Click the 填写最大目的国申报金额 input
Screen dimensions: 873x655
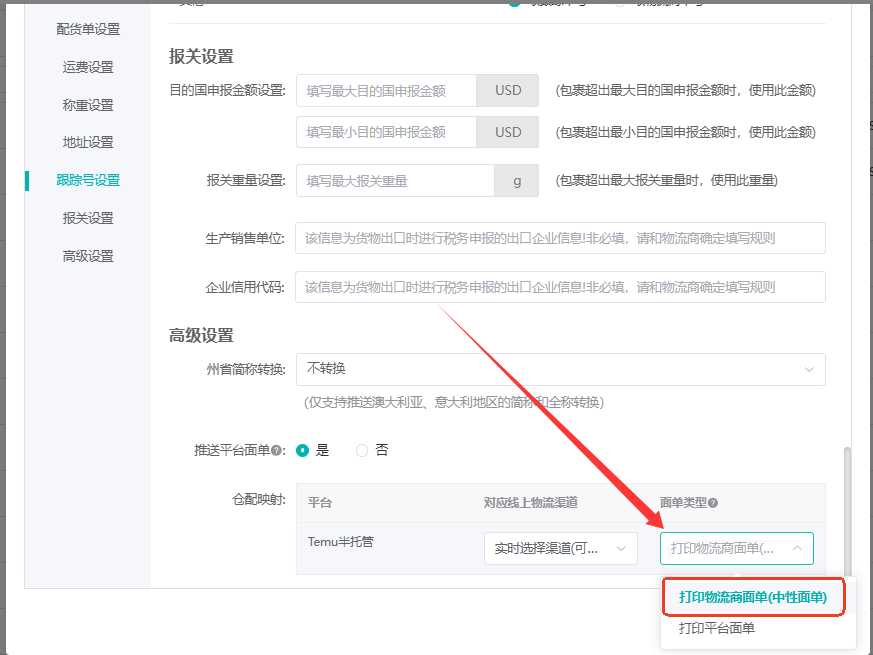tap(386, 90)
